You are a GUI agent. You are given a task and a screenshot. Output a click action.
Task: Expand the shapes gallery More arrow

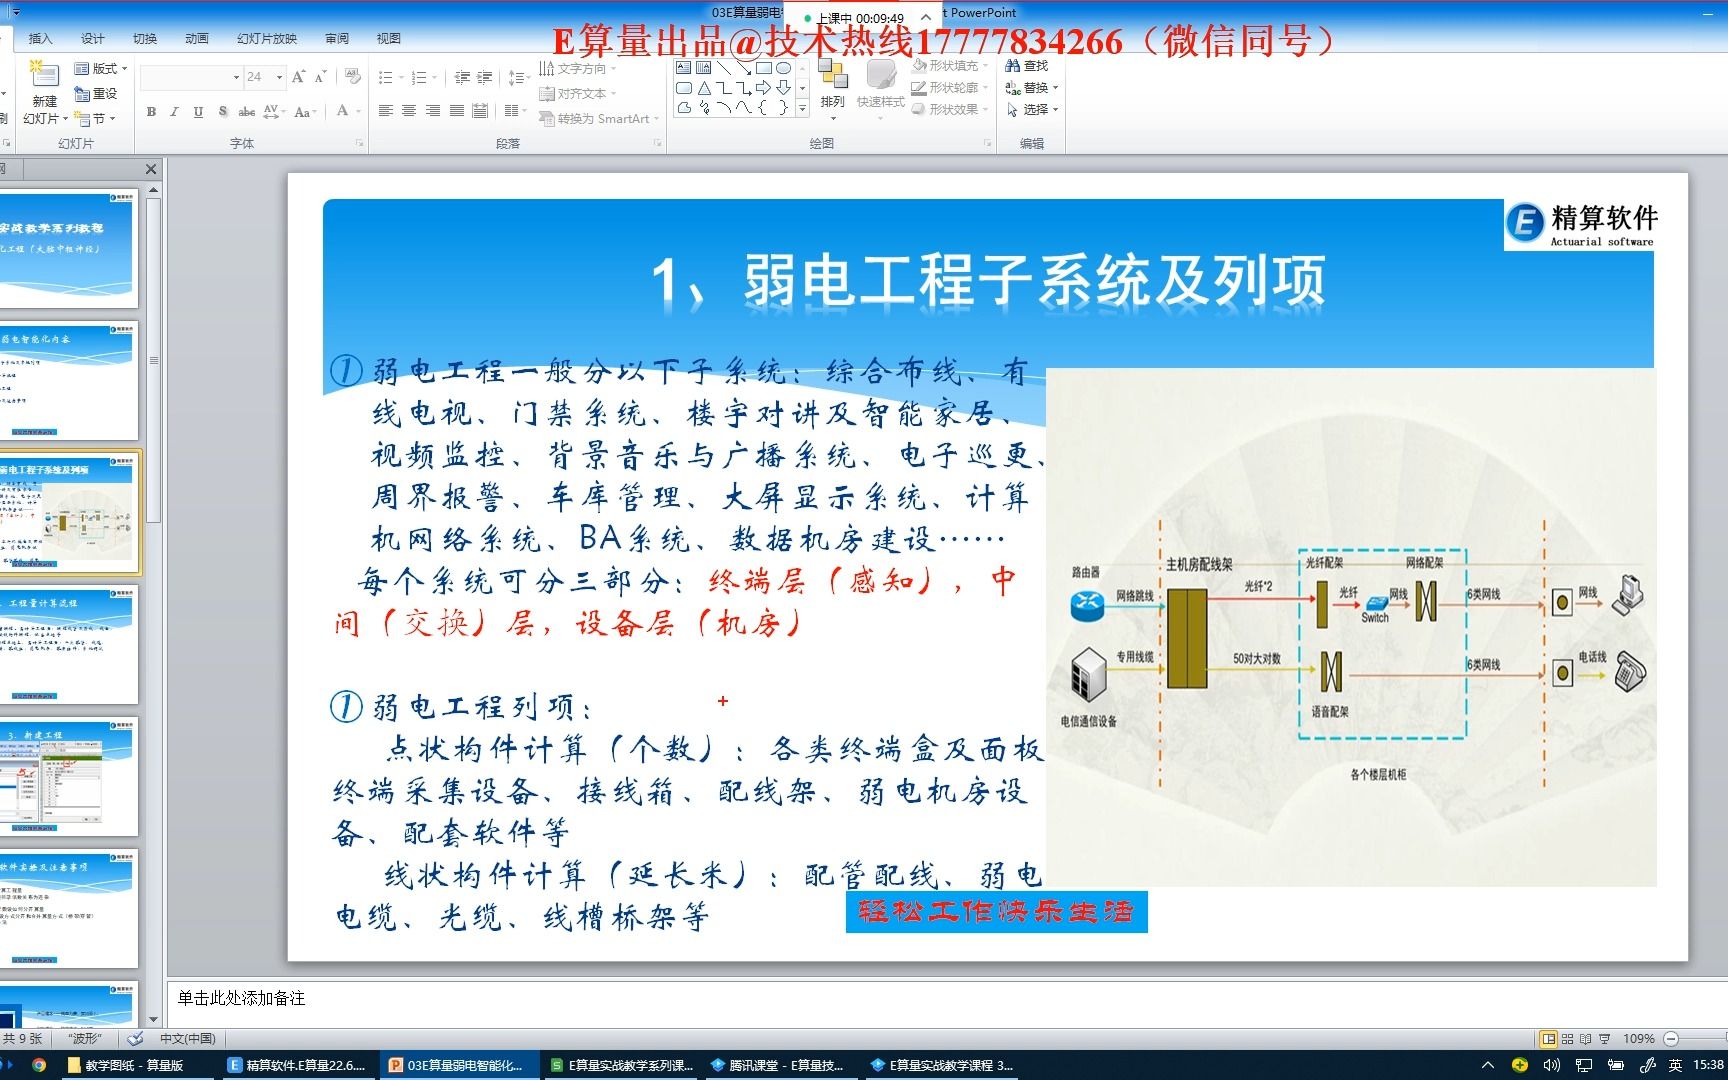[802, 109]
